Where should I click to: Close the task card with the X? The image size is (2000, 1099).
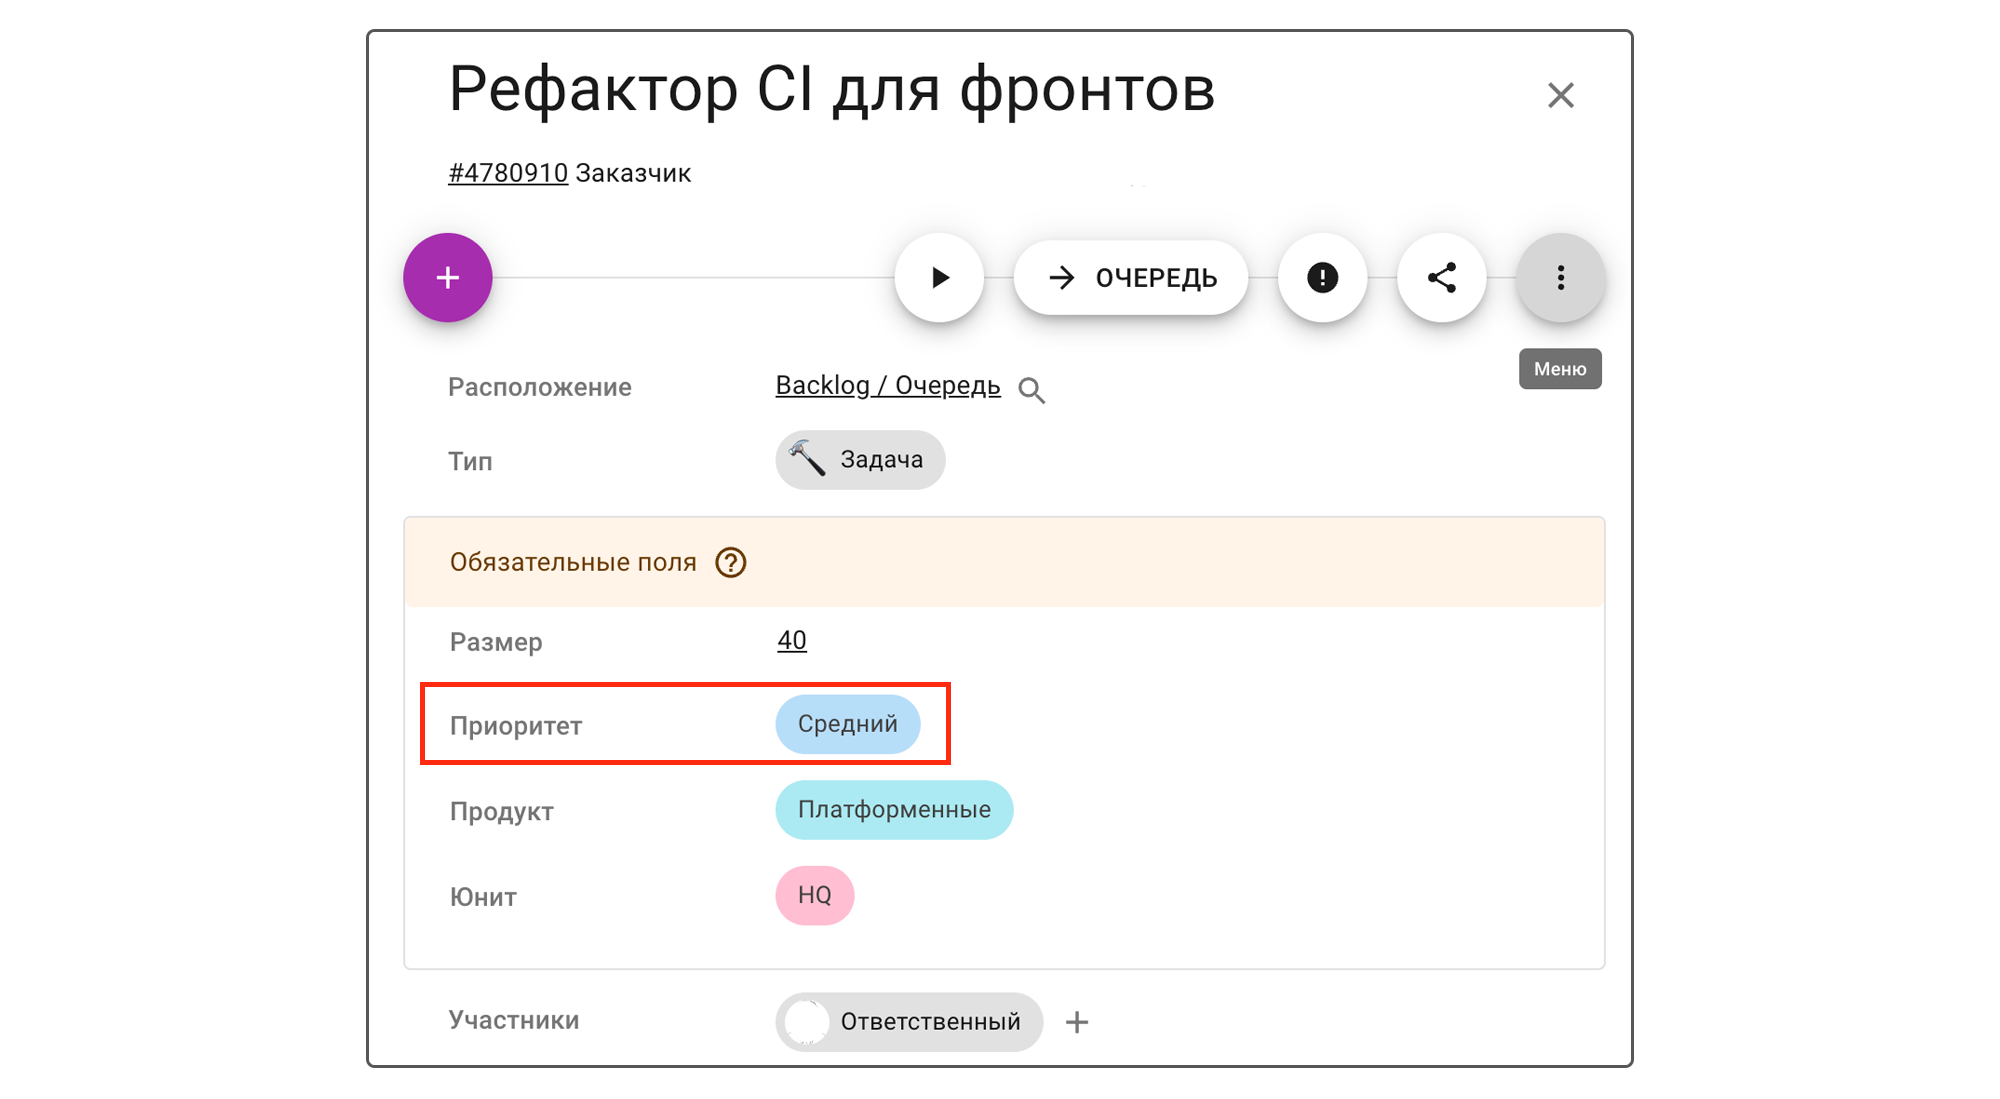(1560, 95)
